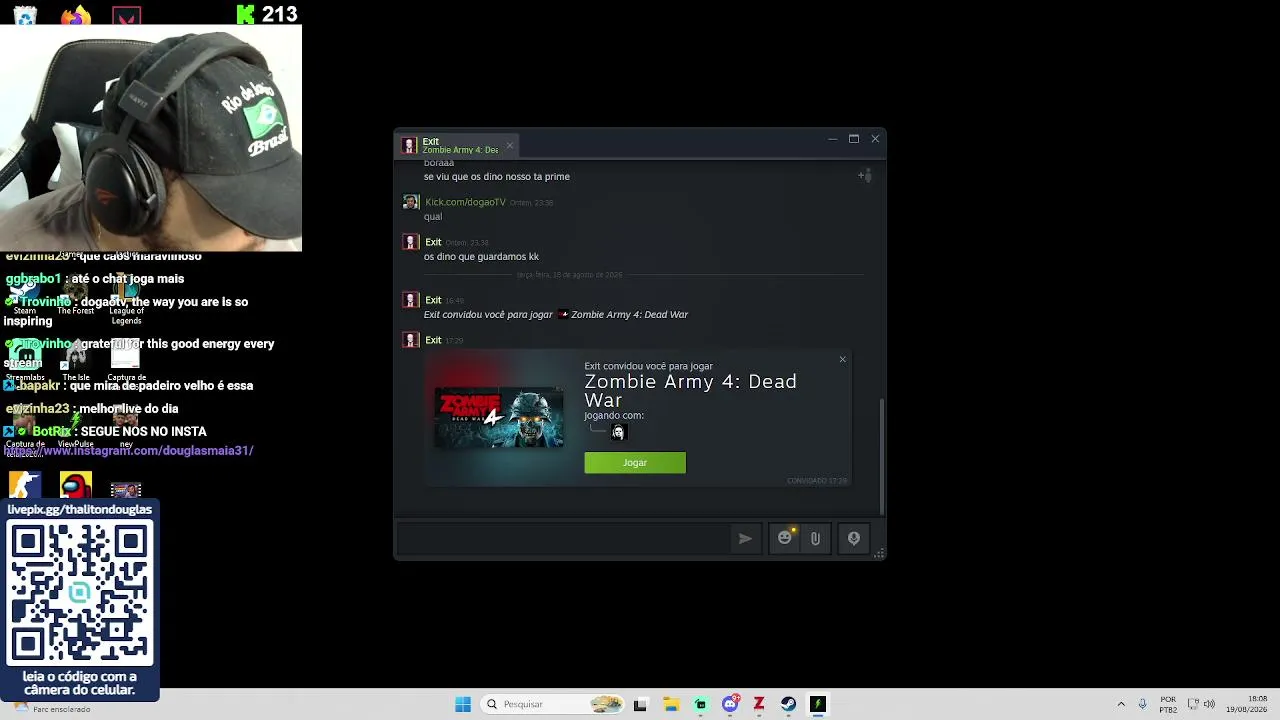Click Exit's avatar beside 'os dino que guardamos kk'

click(x=410, y=242)
